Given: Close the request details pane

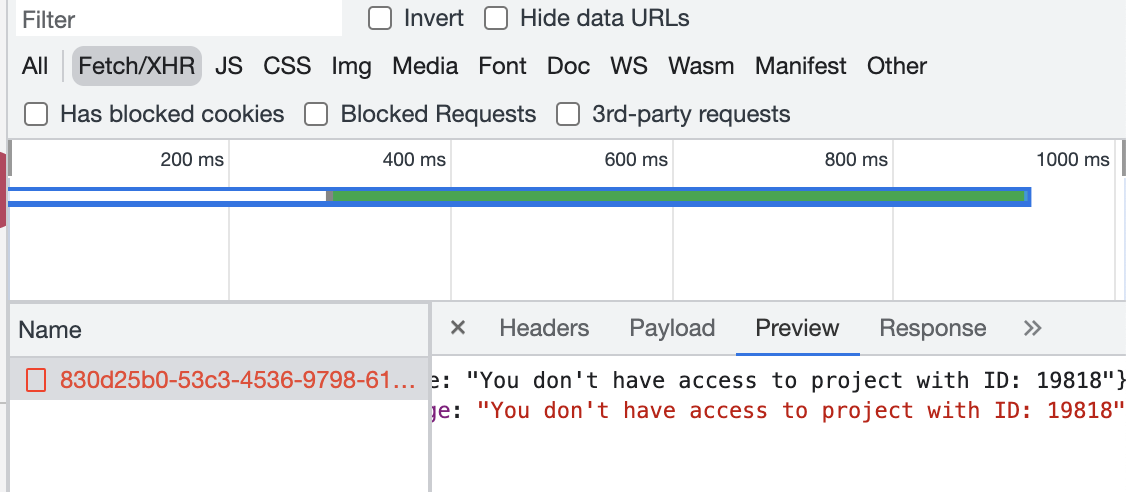Looking at the screenshot, I should point(457,328).
